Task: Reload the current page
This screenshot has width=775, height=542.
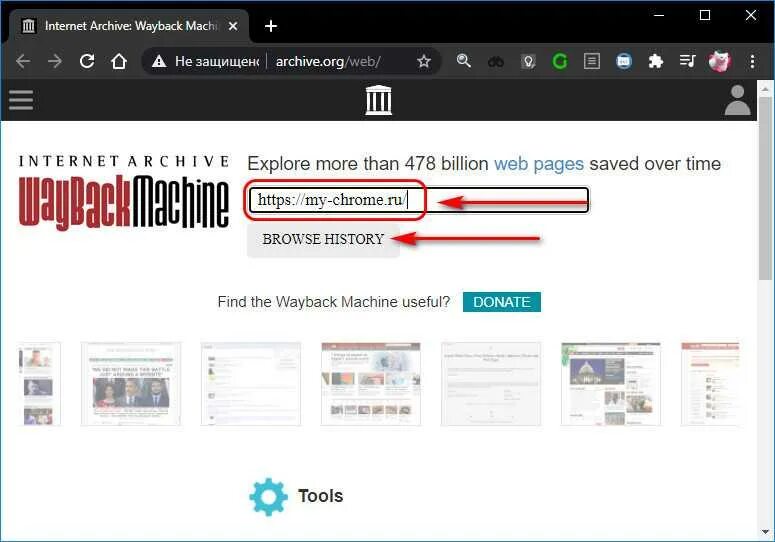Action: [x=87, y=61]
